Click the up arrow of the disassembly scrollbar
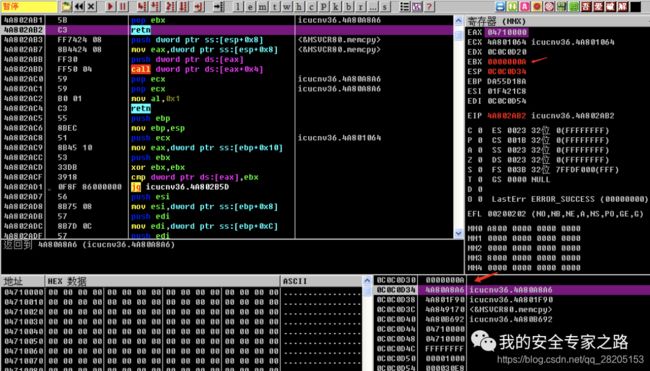650x371 pixels. tap(458, 20)
